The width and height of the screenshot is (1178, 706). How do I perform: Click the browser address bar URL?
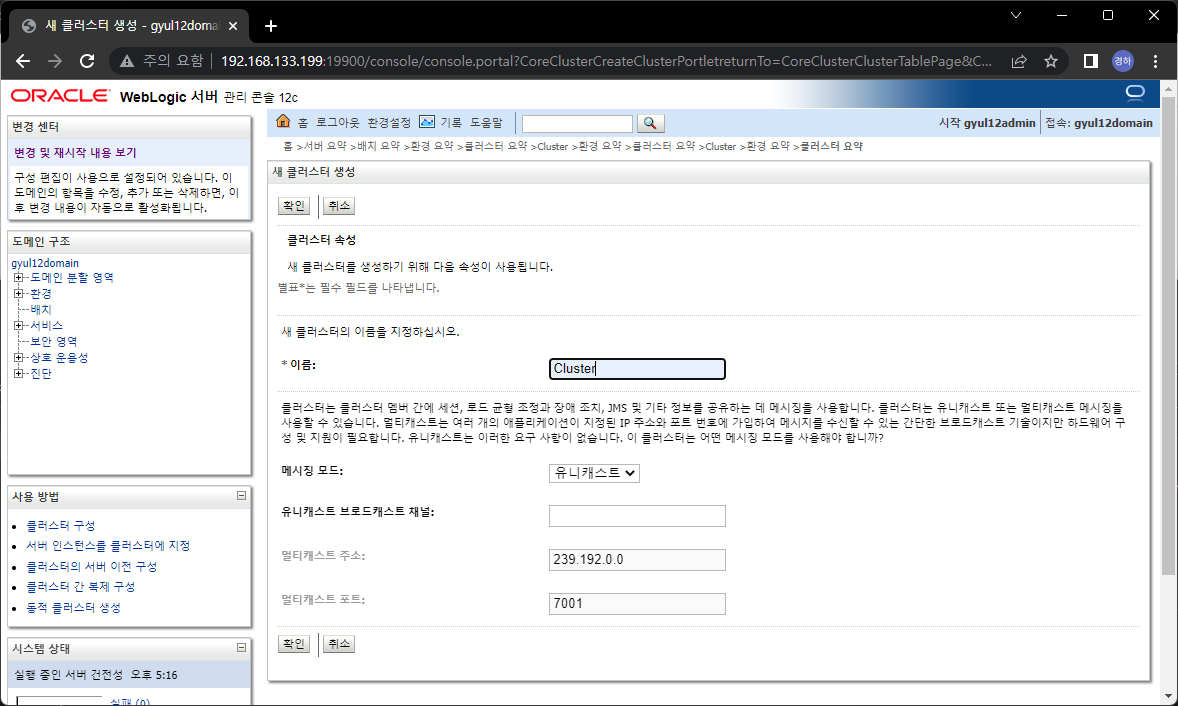pos(606,62)
